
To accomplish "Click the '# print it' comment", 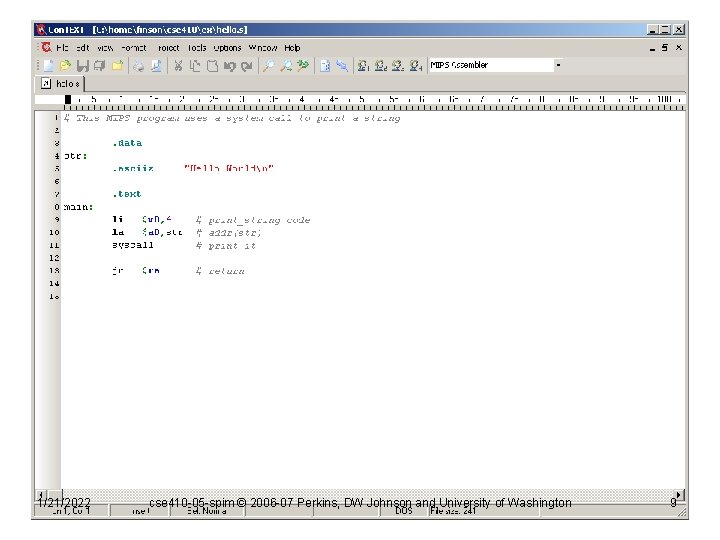I will 225,246.
